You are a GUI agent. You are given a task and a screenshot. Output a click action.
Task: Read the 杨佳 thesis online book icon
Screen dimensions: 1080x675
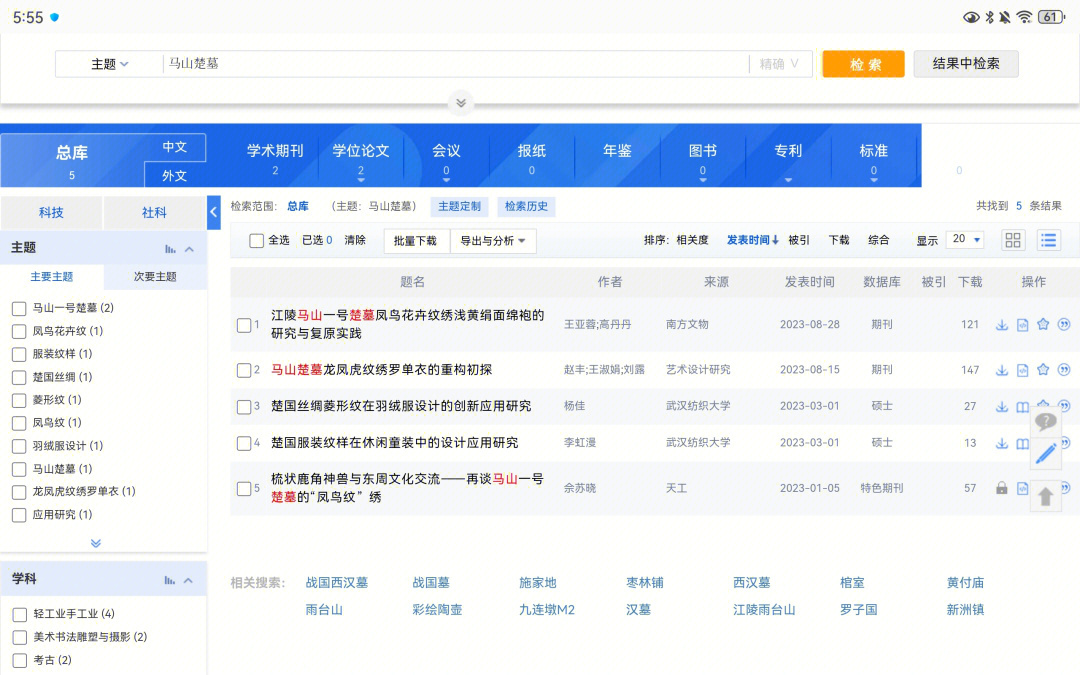[1023, 406]
